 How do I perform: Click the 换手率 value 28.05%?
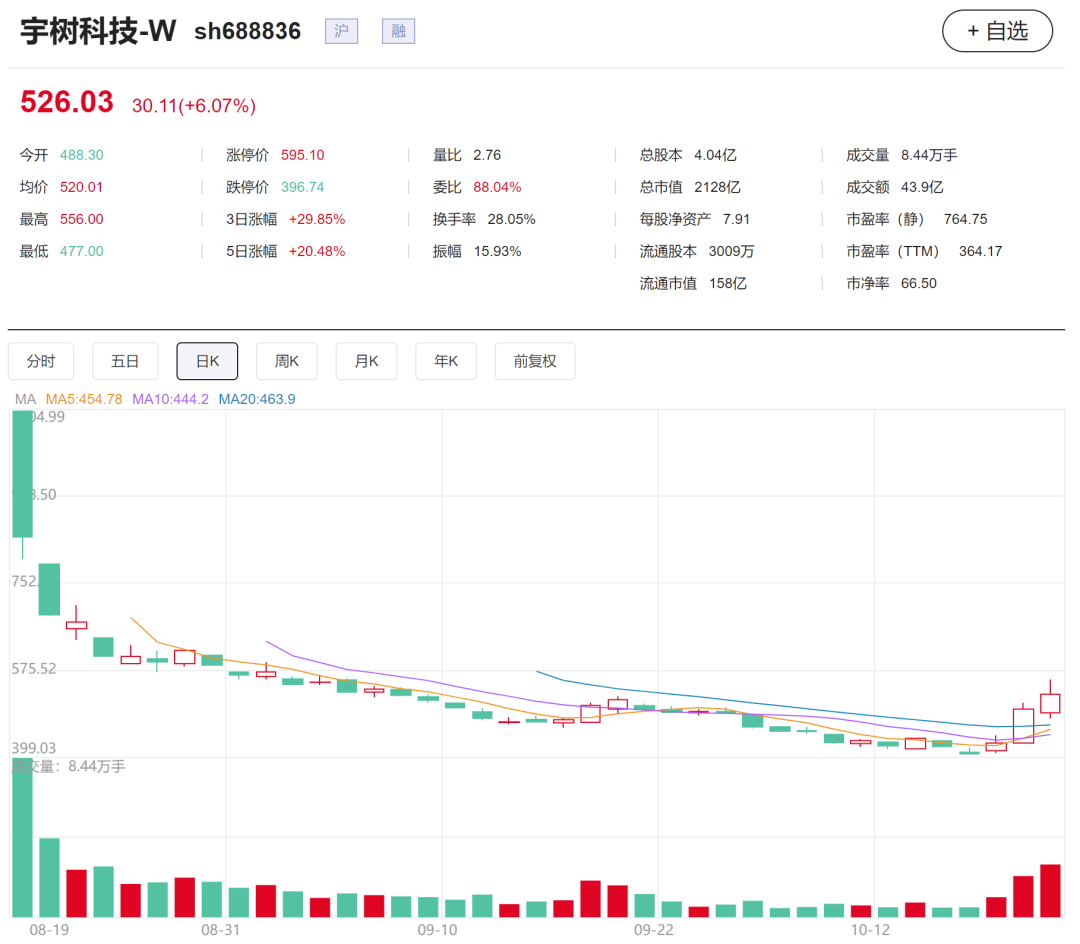click(x=511, y=219)
